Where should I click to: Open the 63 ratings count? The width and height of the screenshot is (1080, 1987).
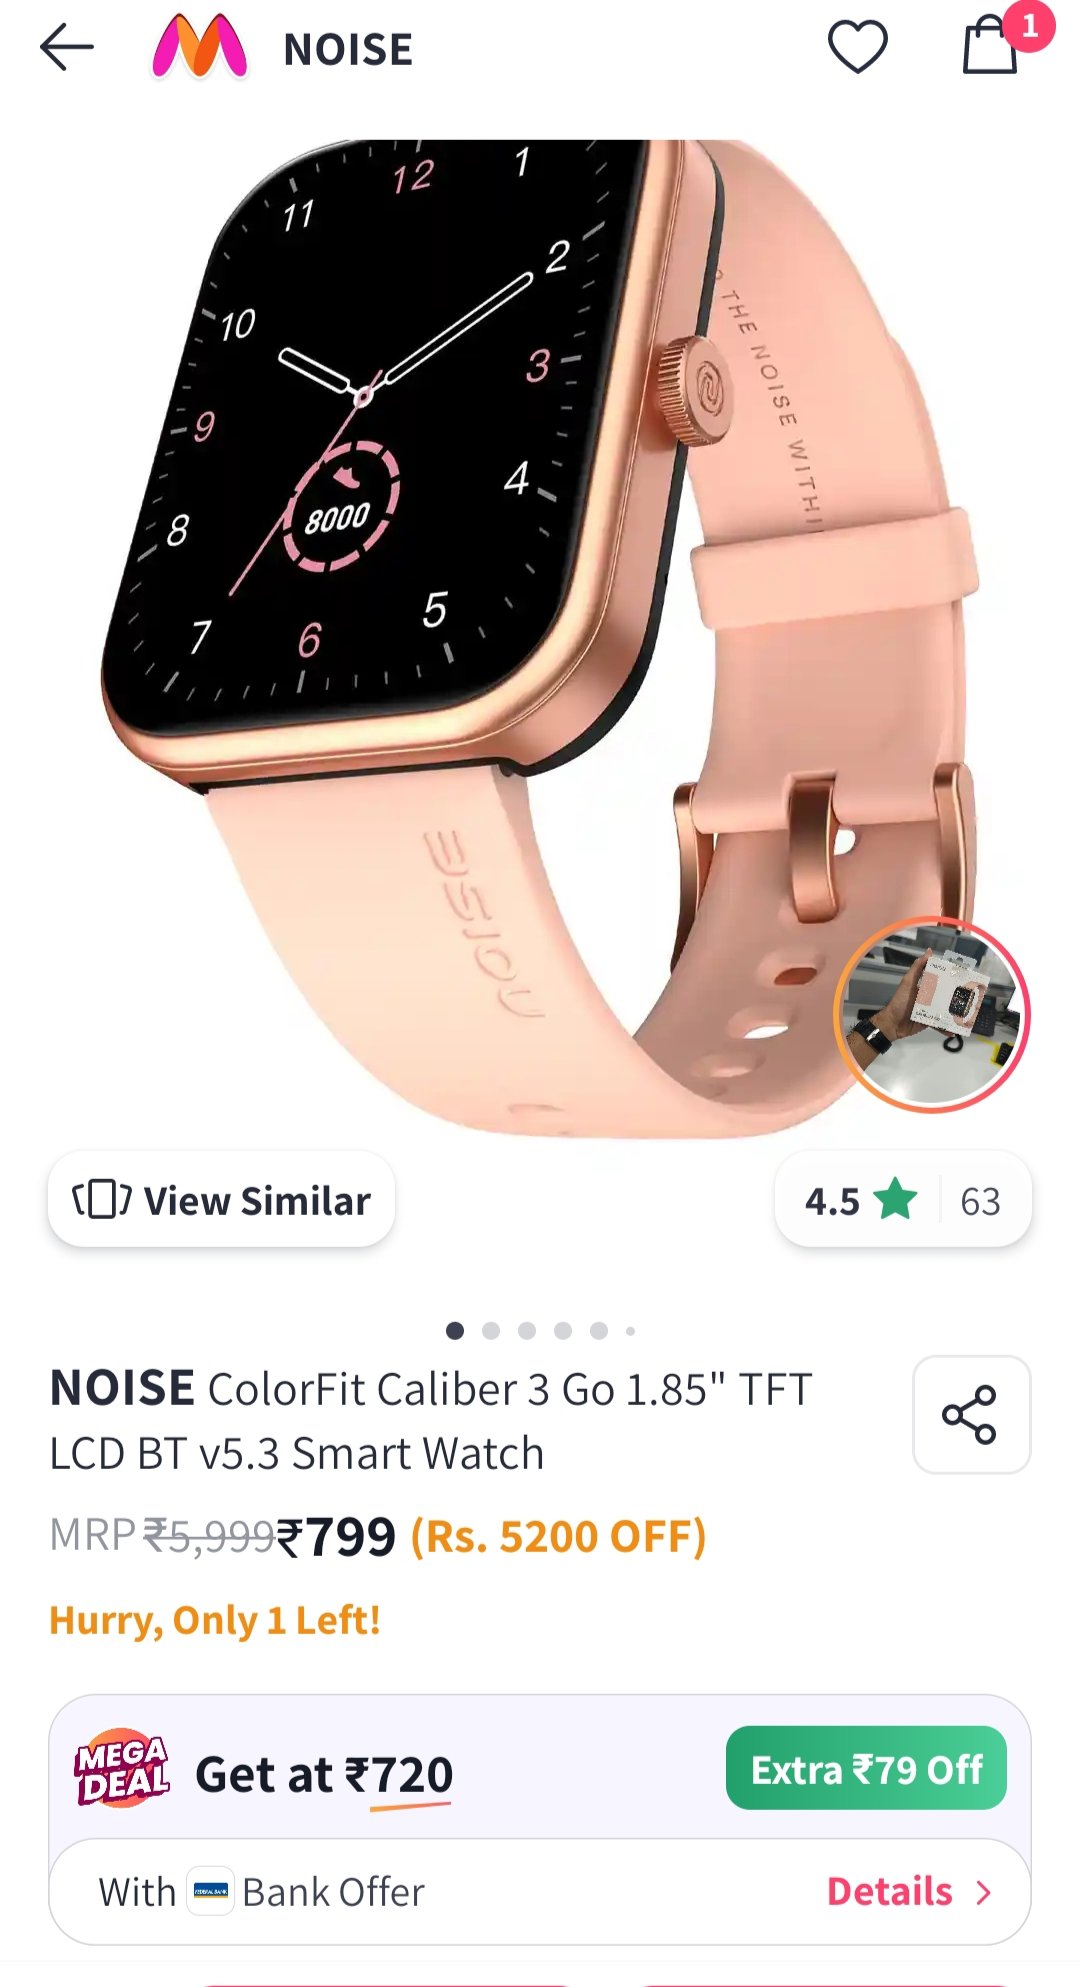[x=980, y=1201]
